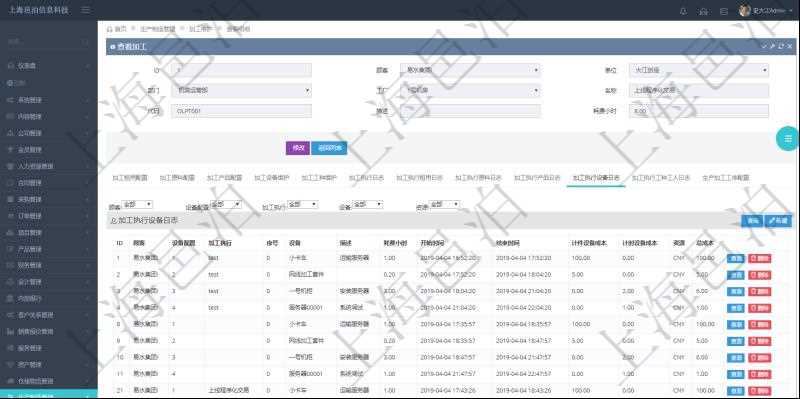Click the 内容管理 sidebar icon
Viewport: 800px width, 399px height.
(x=11, y=117)
